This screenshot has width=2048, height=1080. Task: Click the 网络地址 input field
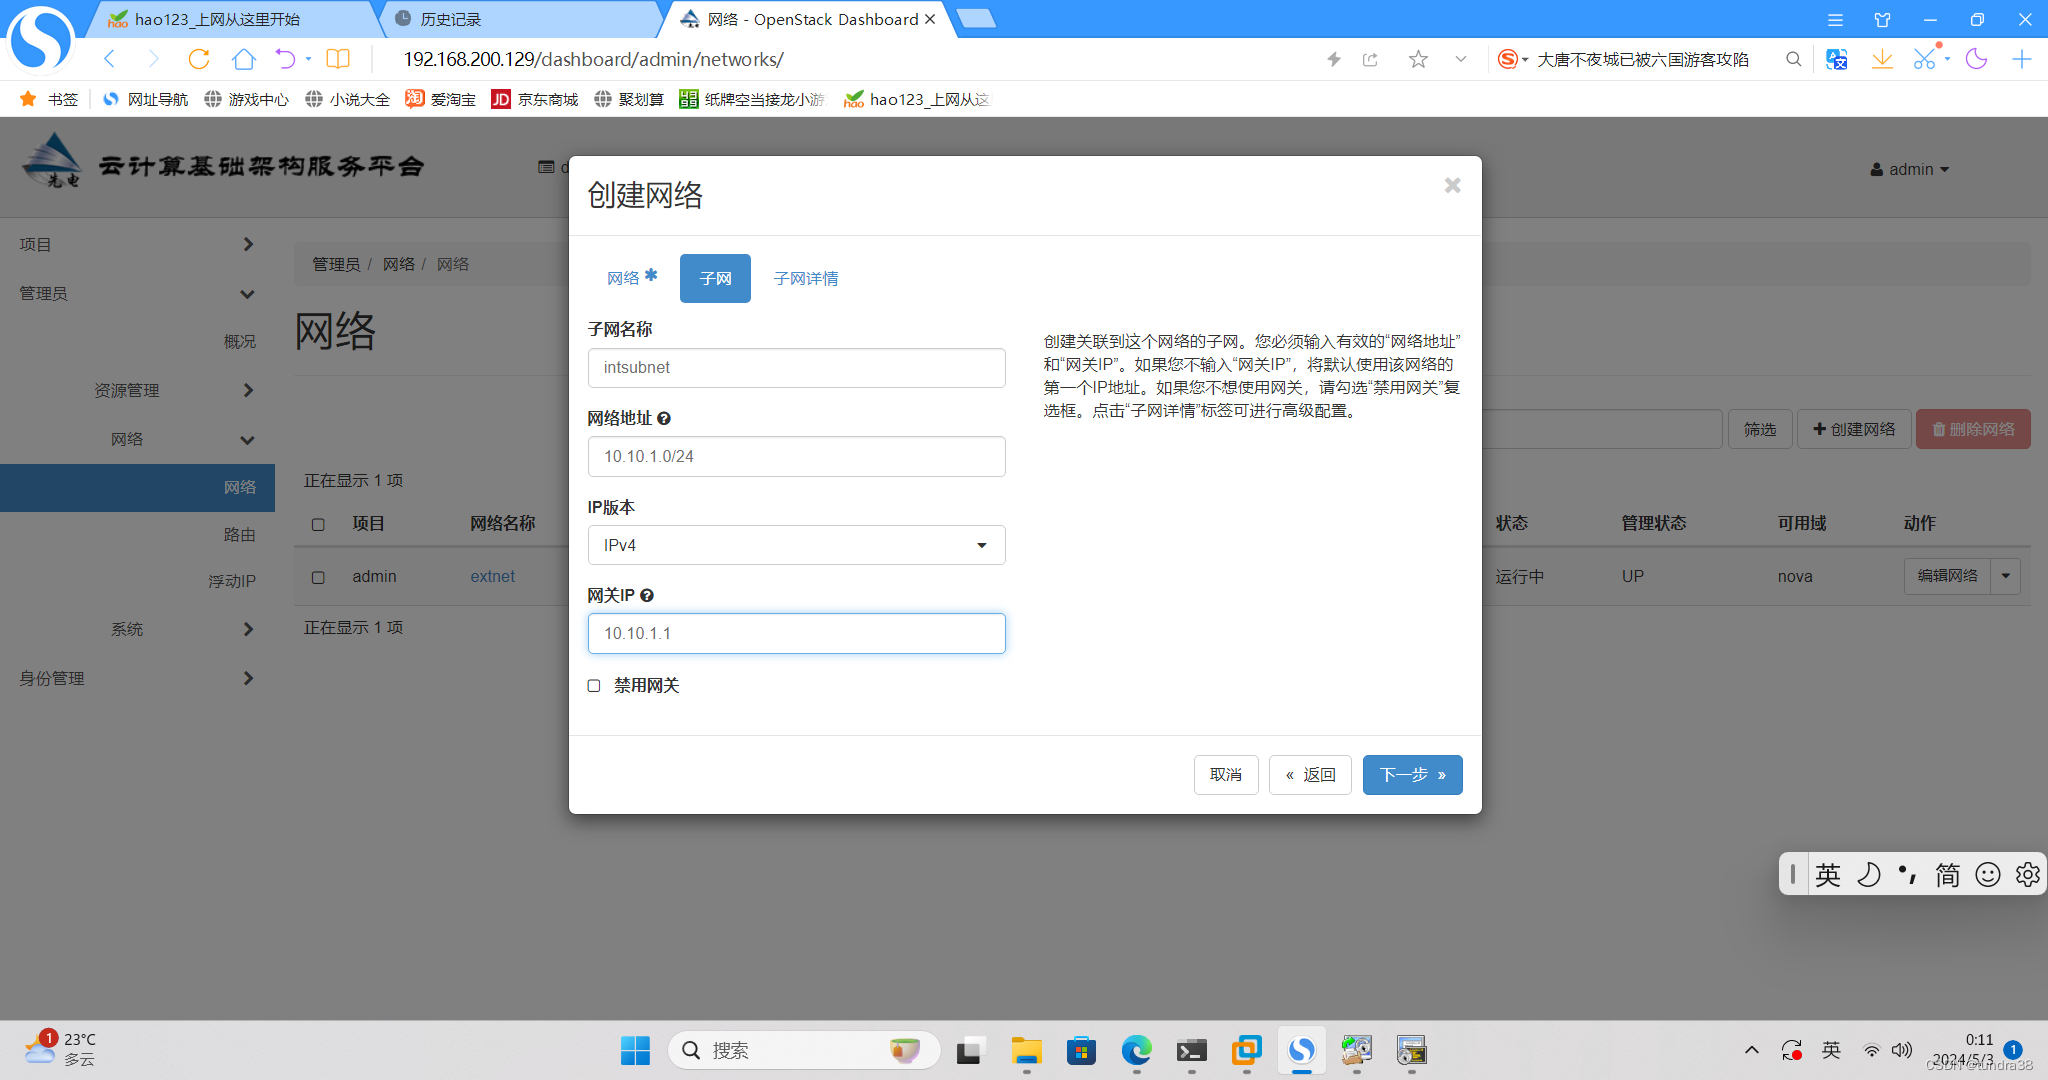click(x=796, y=456)
